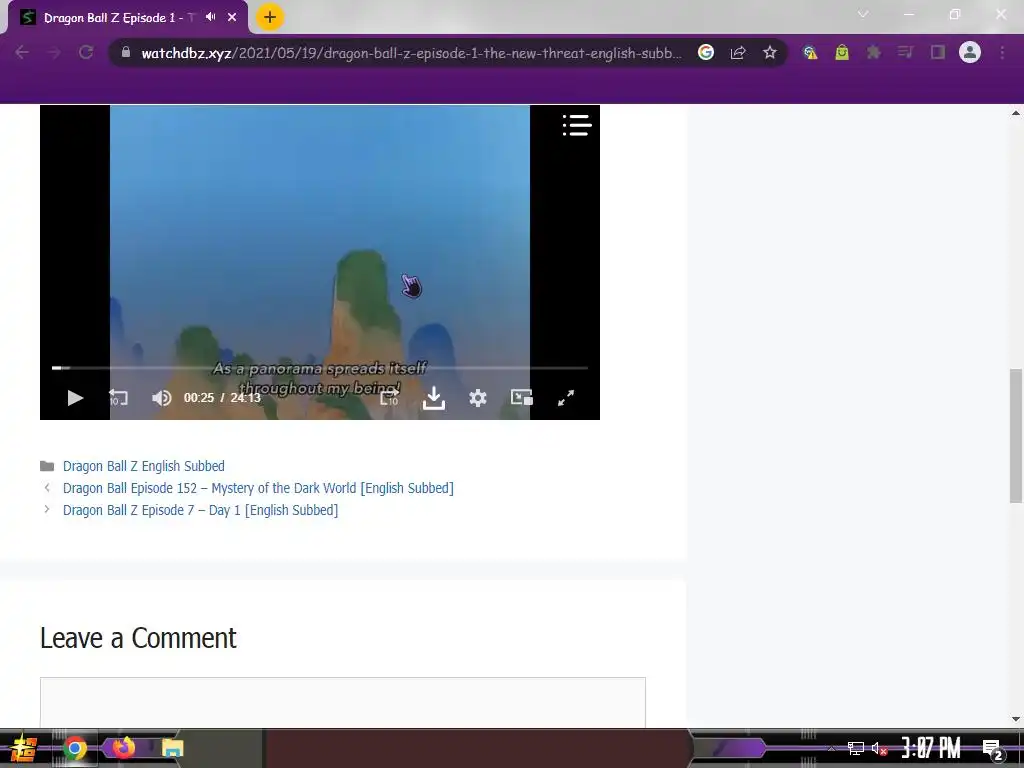This screenshot has height=768, width=1024.
Task: Open Dragon Ball Episode 152 link
Action: tap(258, 488)
